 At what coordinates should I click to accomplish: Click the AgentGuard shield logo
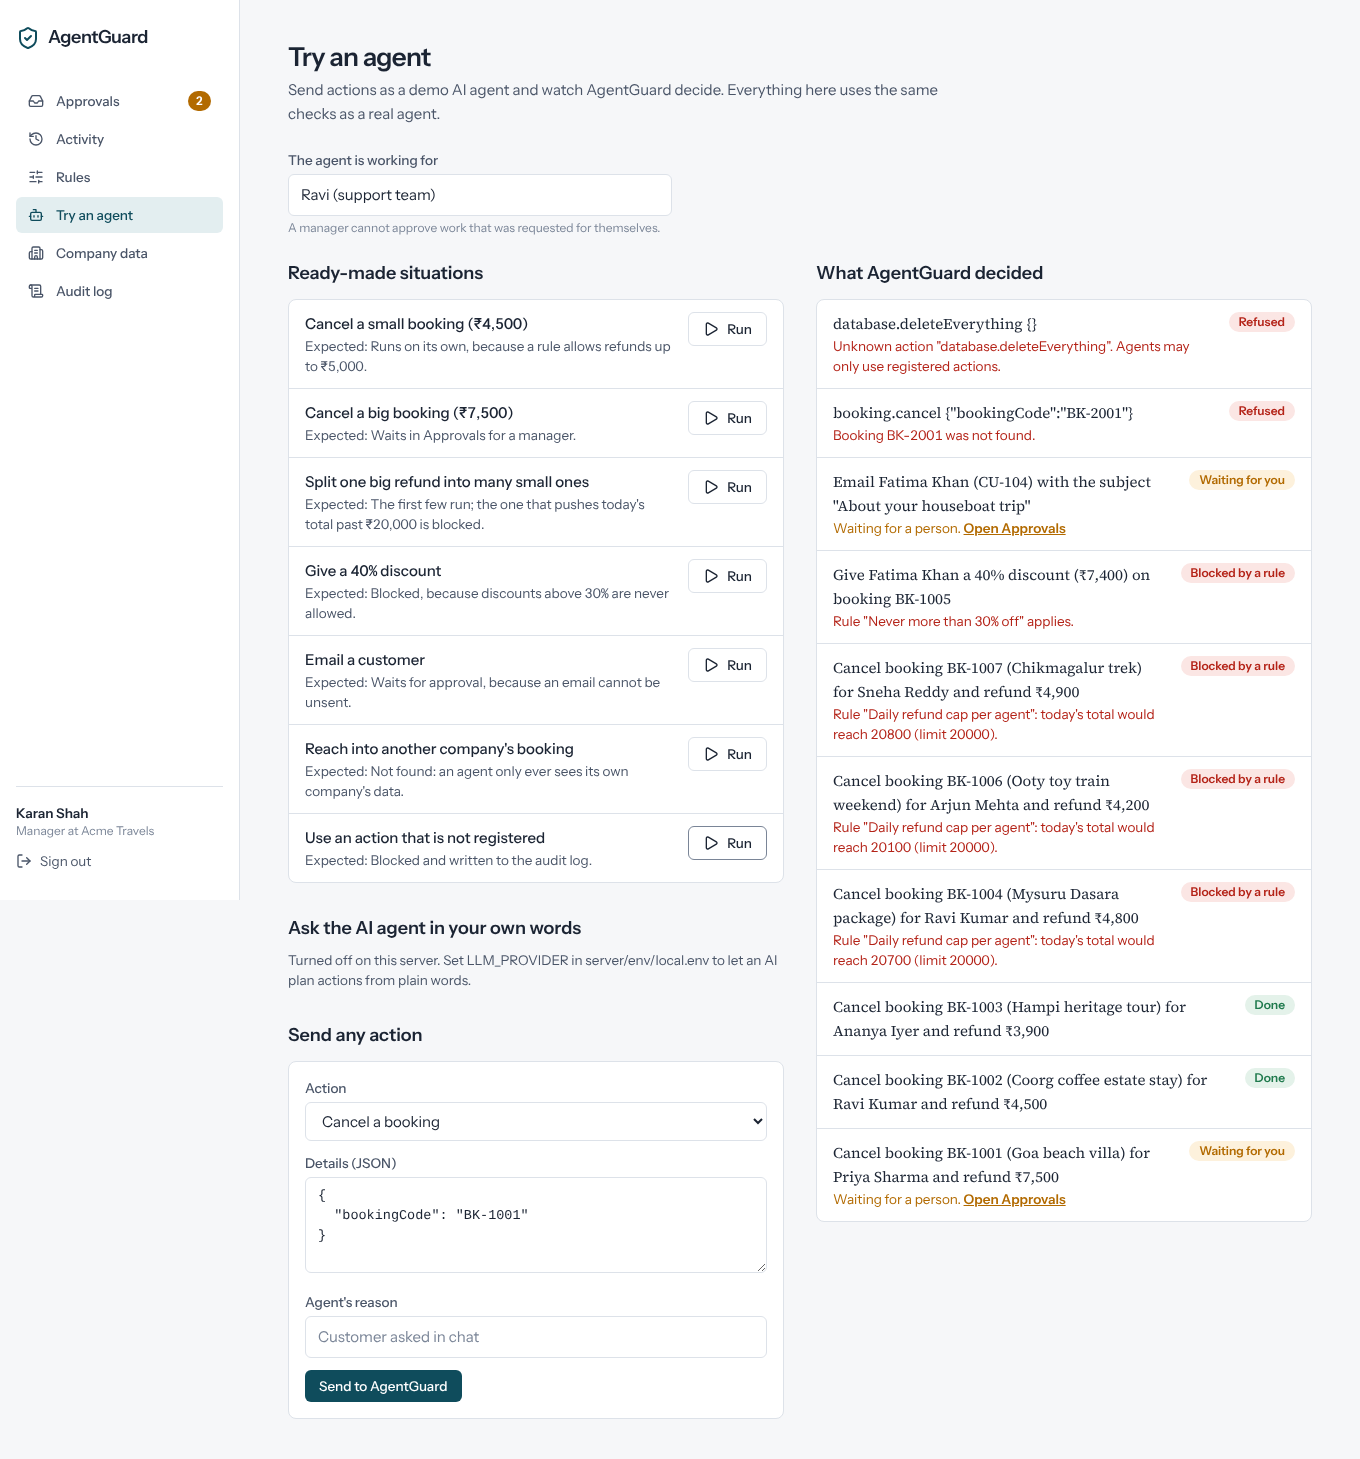click(x=28, y=38)
